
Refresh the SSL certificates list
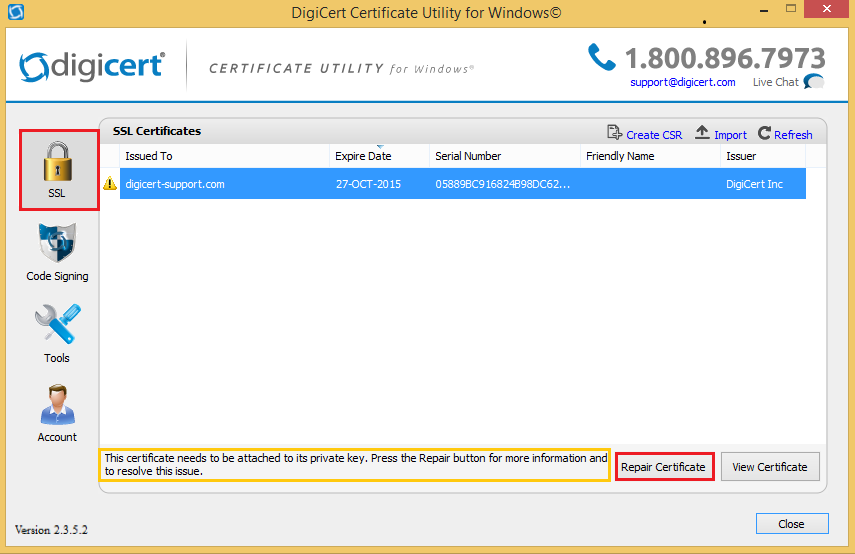(785, 134)
